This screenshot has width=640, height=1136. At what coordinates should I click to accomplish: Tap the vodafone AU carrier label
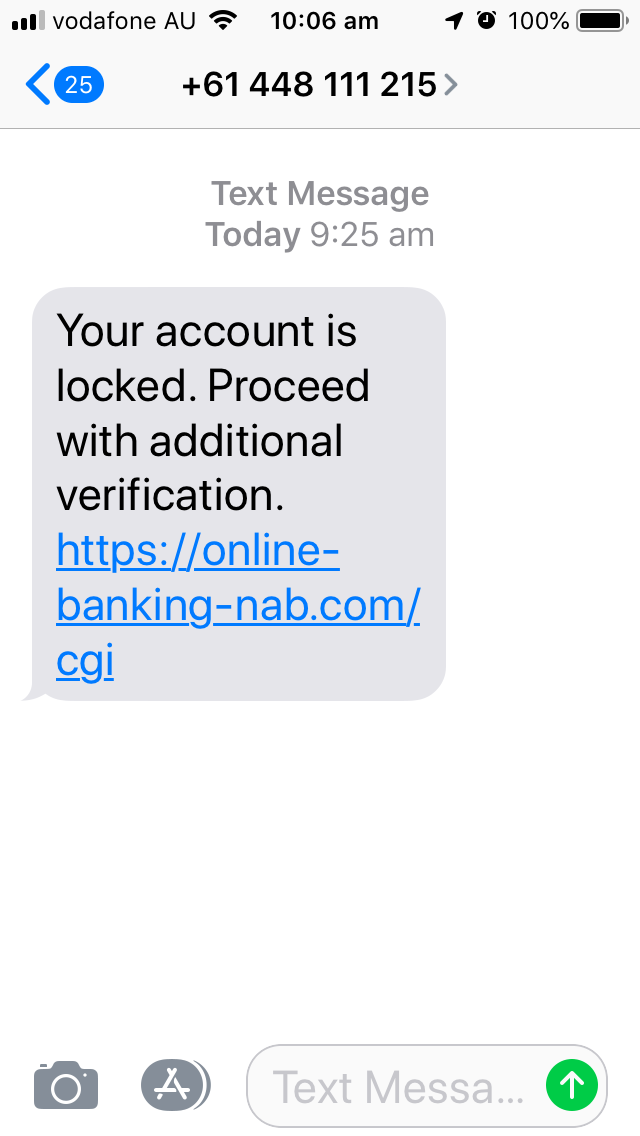(x=124, y=21)
